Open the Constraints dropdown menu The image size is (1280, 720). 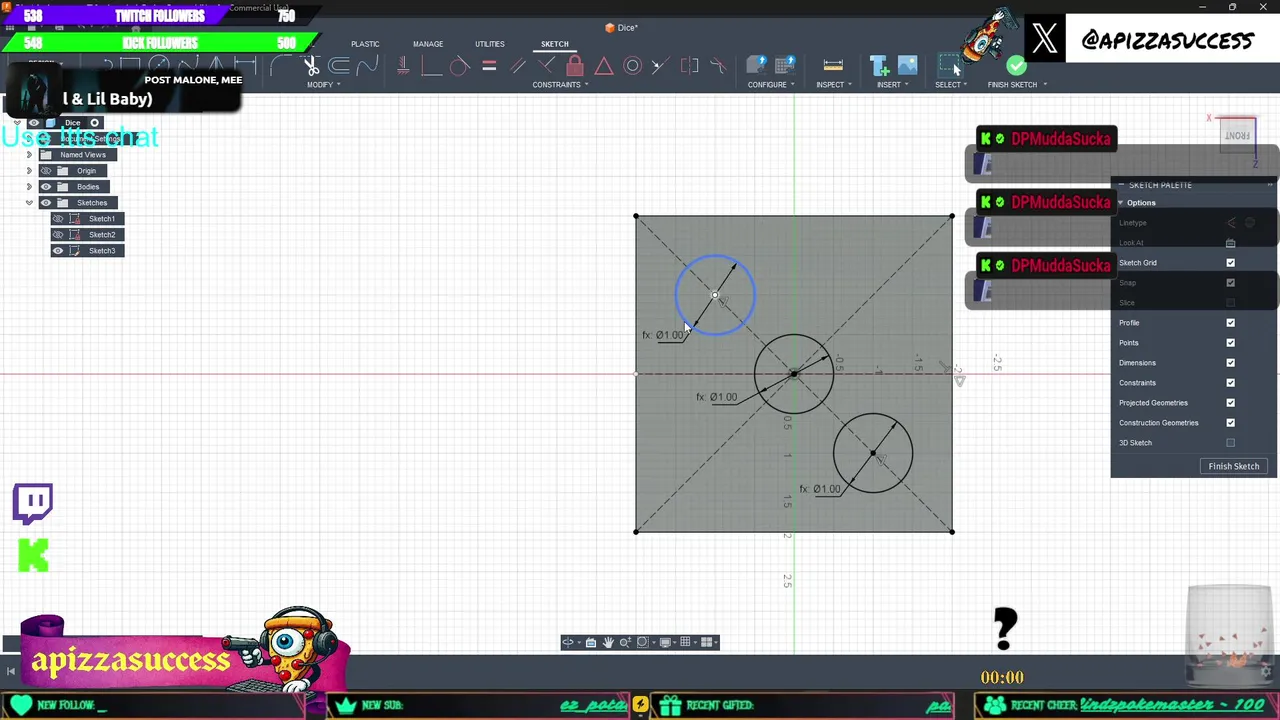point(560,85)
